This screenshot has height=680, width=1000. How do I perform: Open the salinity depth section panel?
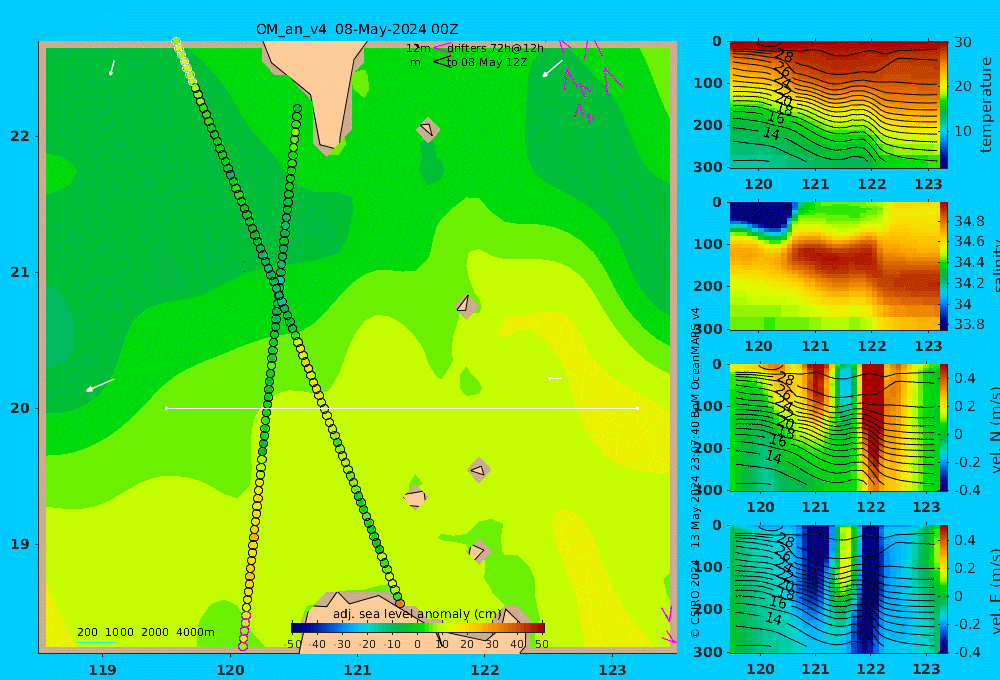834,266
